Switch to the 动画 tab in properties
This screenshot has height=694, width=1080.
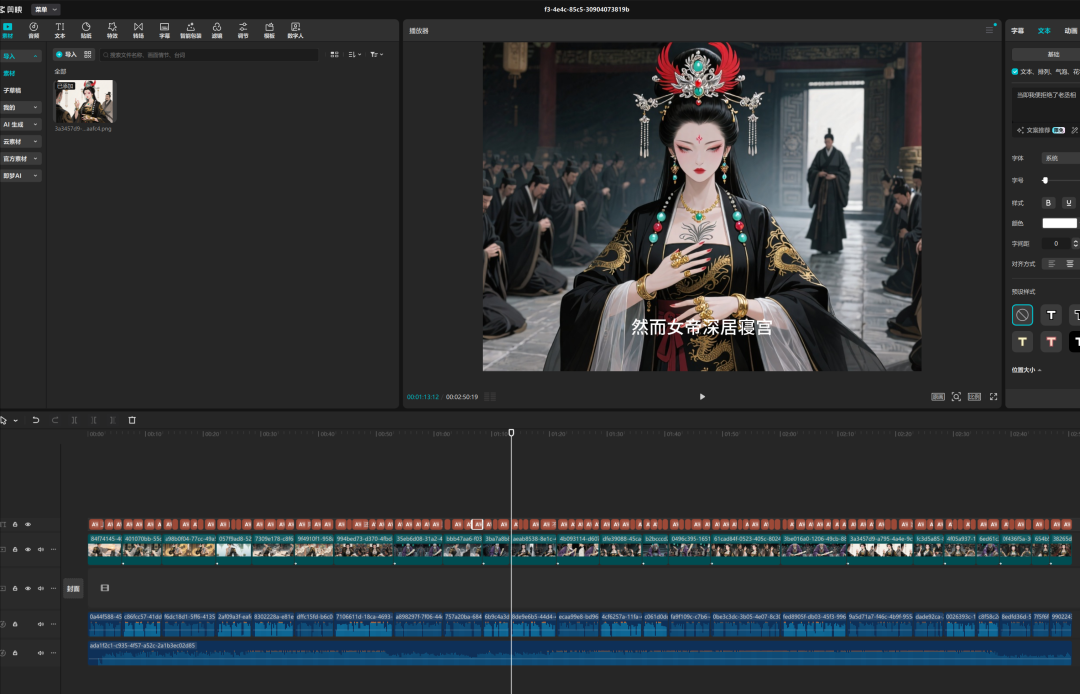(x=1071, y=31)
